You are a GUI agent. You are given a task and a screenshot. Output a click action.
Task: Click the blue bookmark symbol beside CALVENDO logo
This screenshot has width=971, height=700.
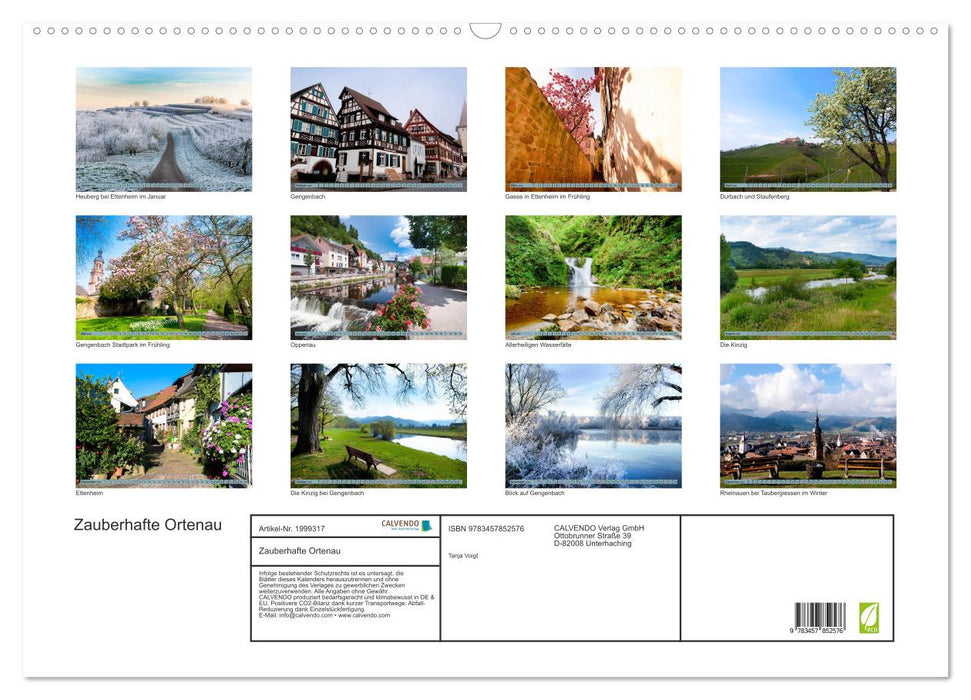pos(427,523)
